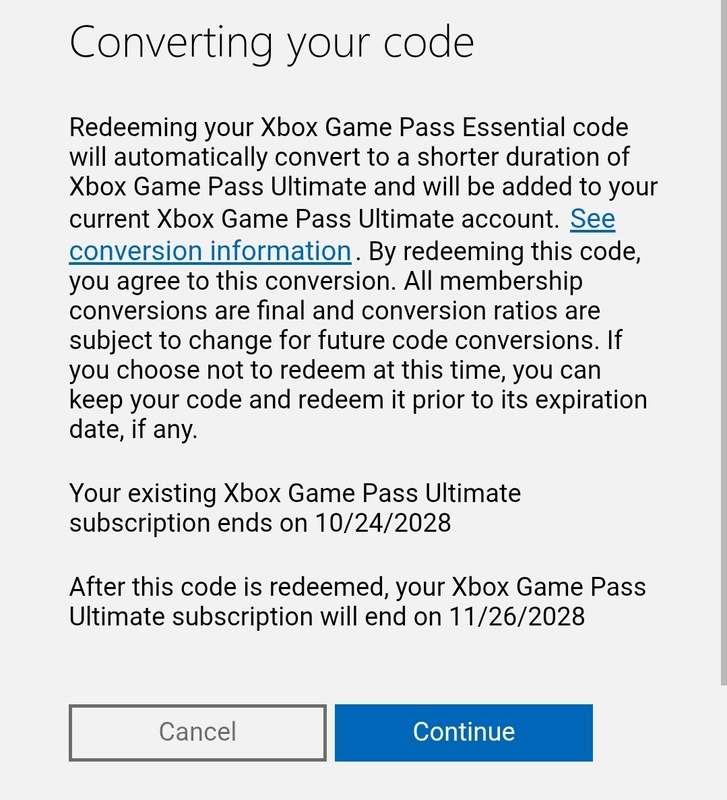Screen dimensions: 727x800
Task: Click 'Your existing Xbox Game Pass Ultimate' line
Action: 295,493
